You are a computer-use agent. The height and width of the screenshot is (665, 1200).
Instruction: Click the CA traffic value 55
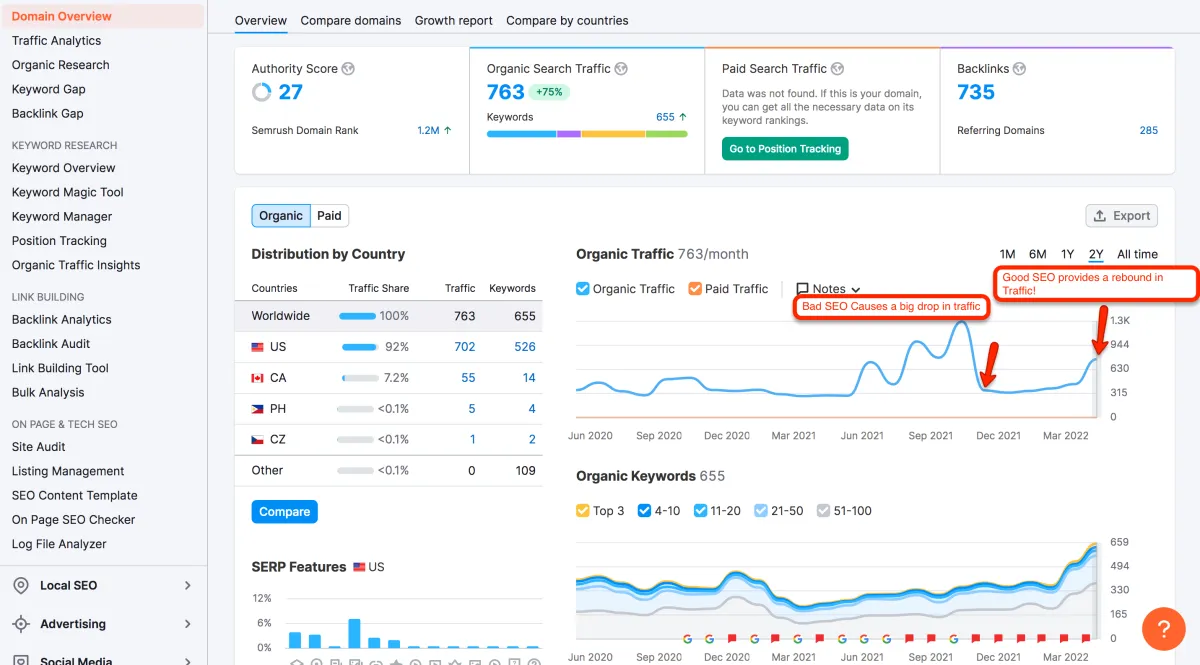point(468,378)
